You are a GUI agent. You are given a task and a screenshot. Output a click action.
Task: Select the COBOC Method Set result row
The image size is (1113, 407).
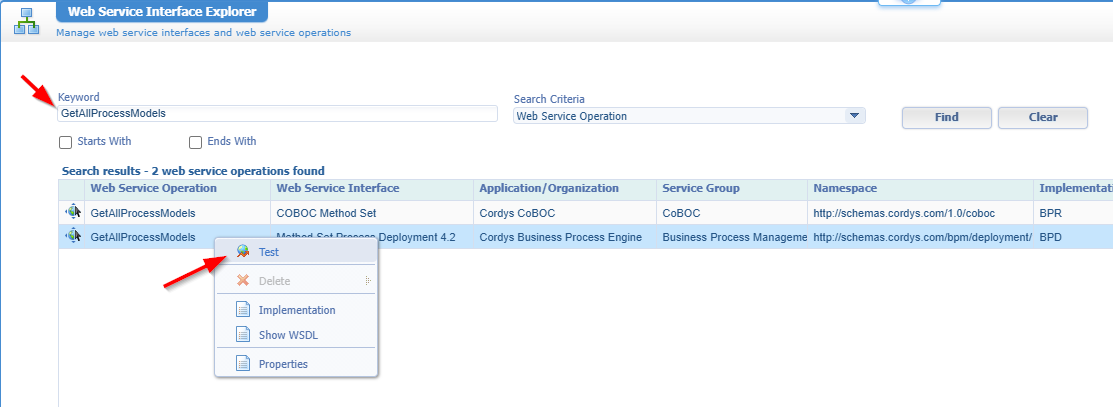tap(325, 212)
